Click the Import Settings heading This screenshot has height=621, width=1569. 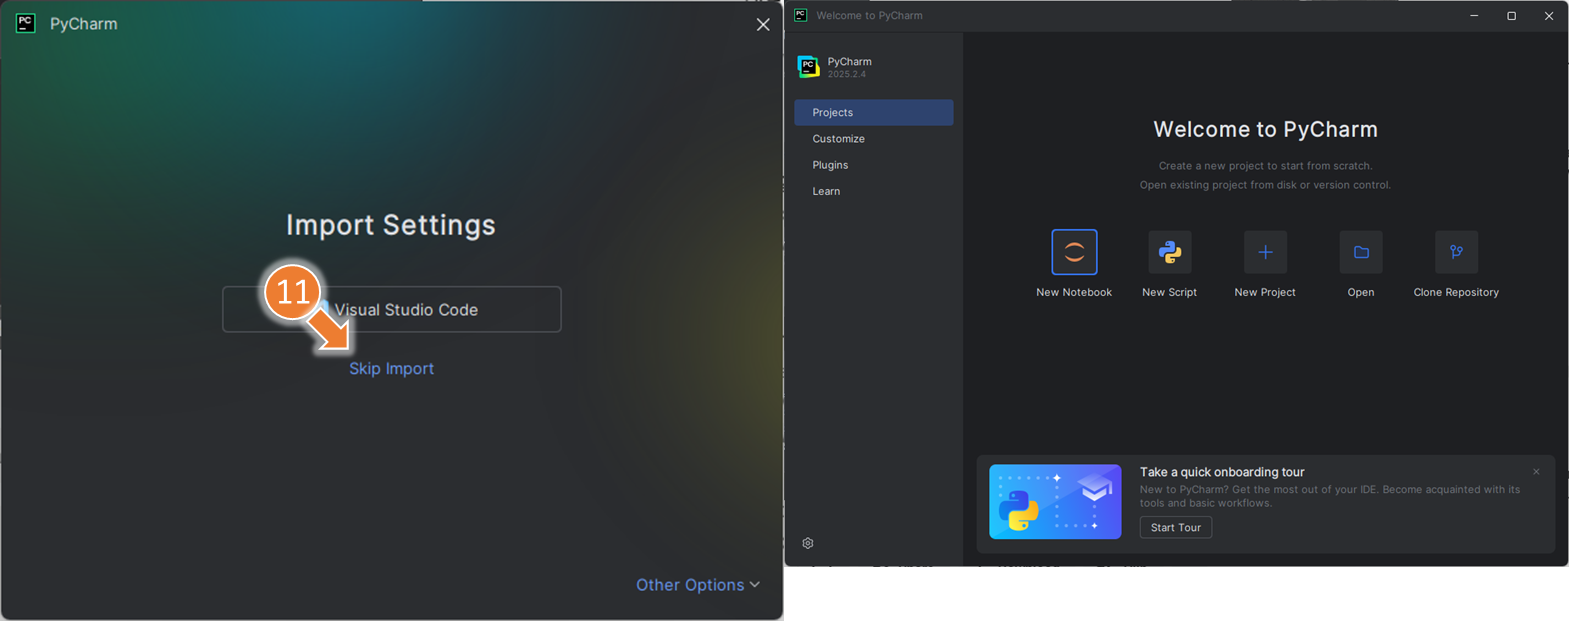point(391,225)
